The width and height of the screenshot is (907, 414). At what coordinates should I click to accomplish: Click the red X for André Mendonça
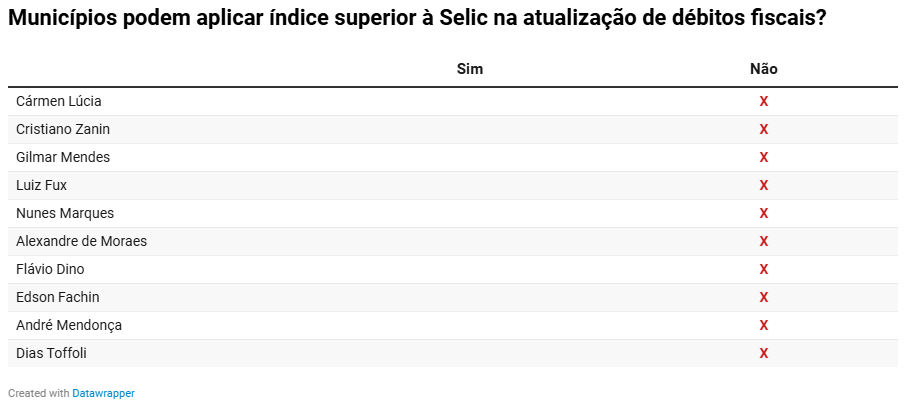click(x=764, y=325)
